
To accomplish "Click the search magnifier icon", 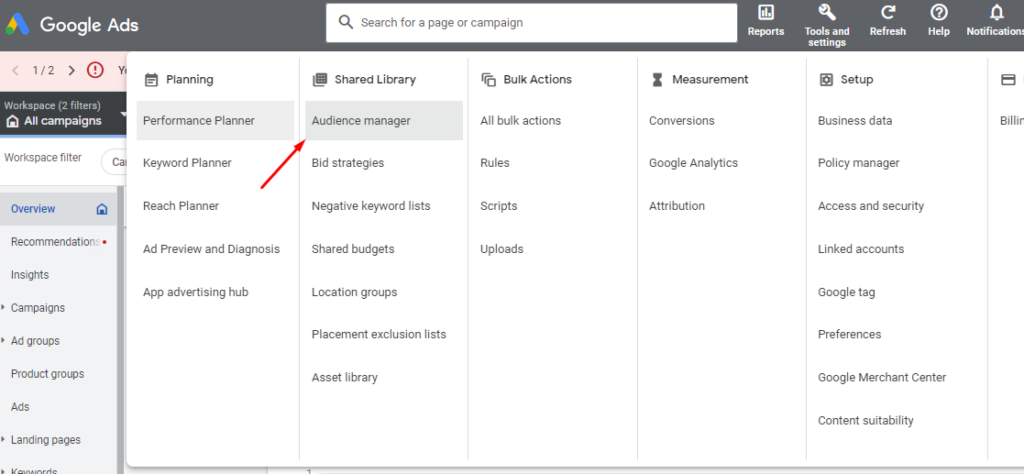I will click(346, 22).
